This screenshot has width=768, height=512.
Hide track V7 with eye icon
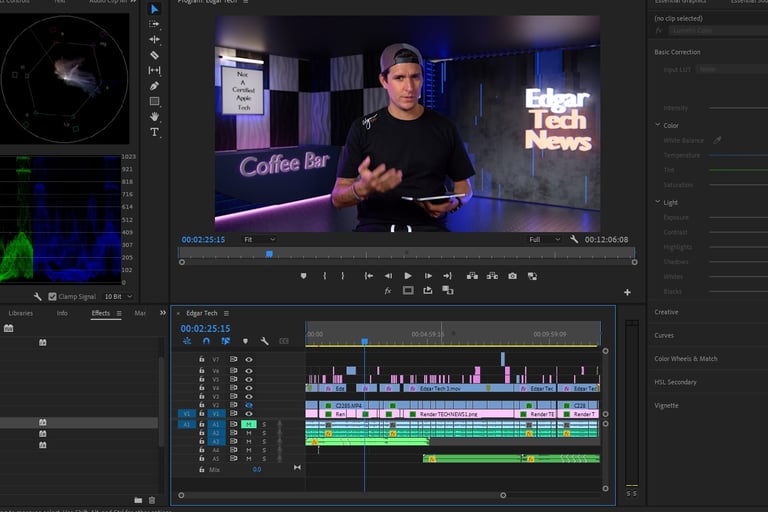point(249,360)
